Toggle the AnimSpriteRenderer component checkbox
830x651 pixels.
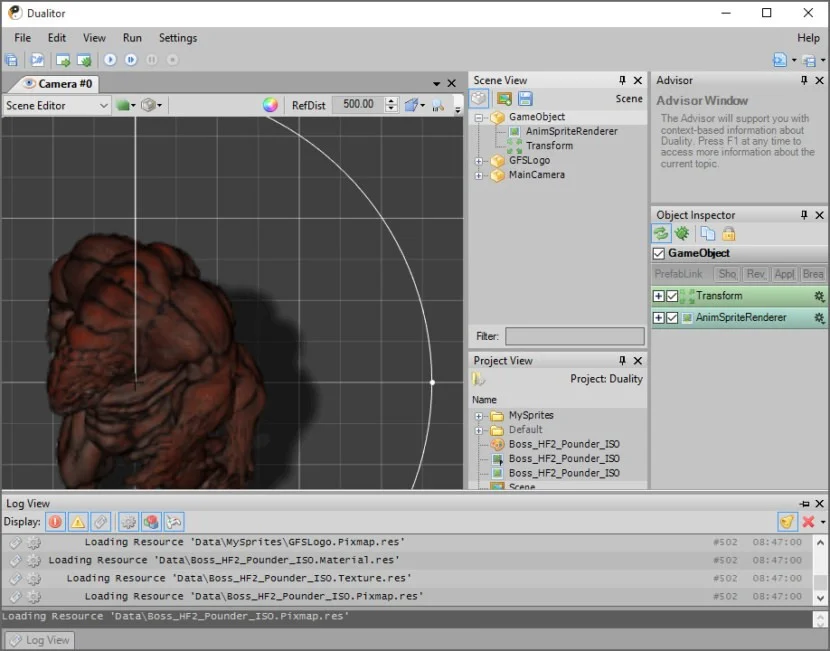[x=672, y=318]
